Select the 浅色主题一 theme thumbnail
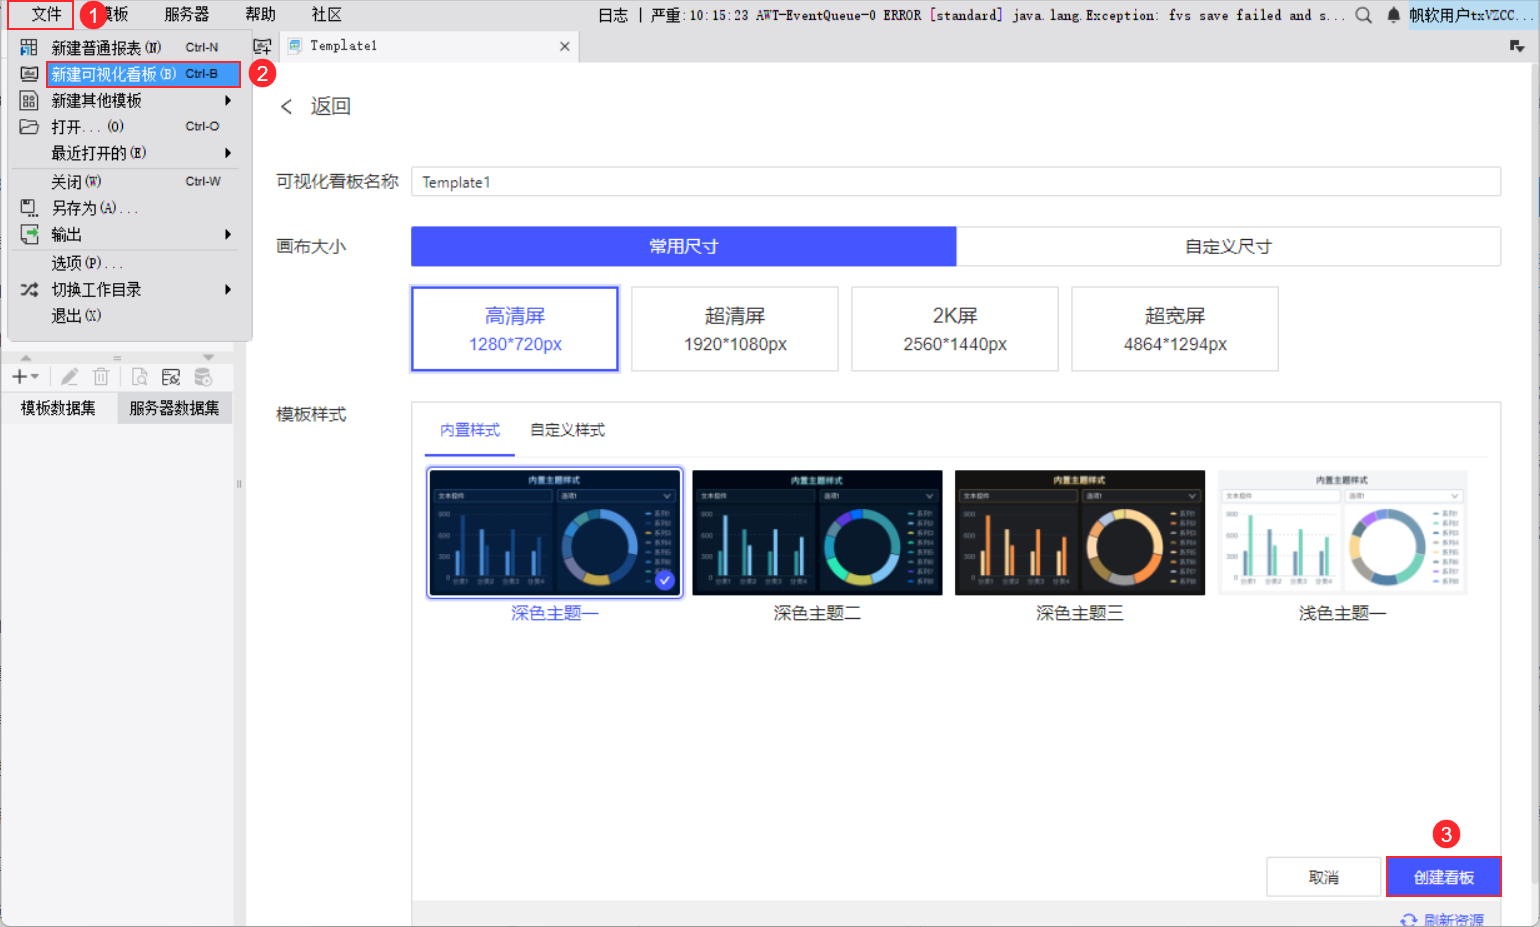1540x927 pixels. (1341, 532)
